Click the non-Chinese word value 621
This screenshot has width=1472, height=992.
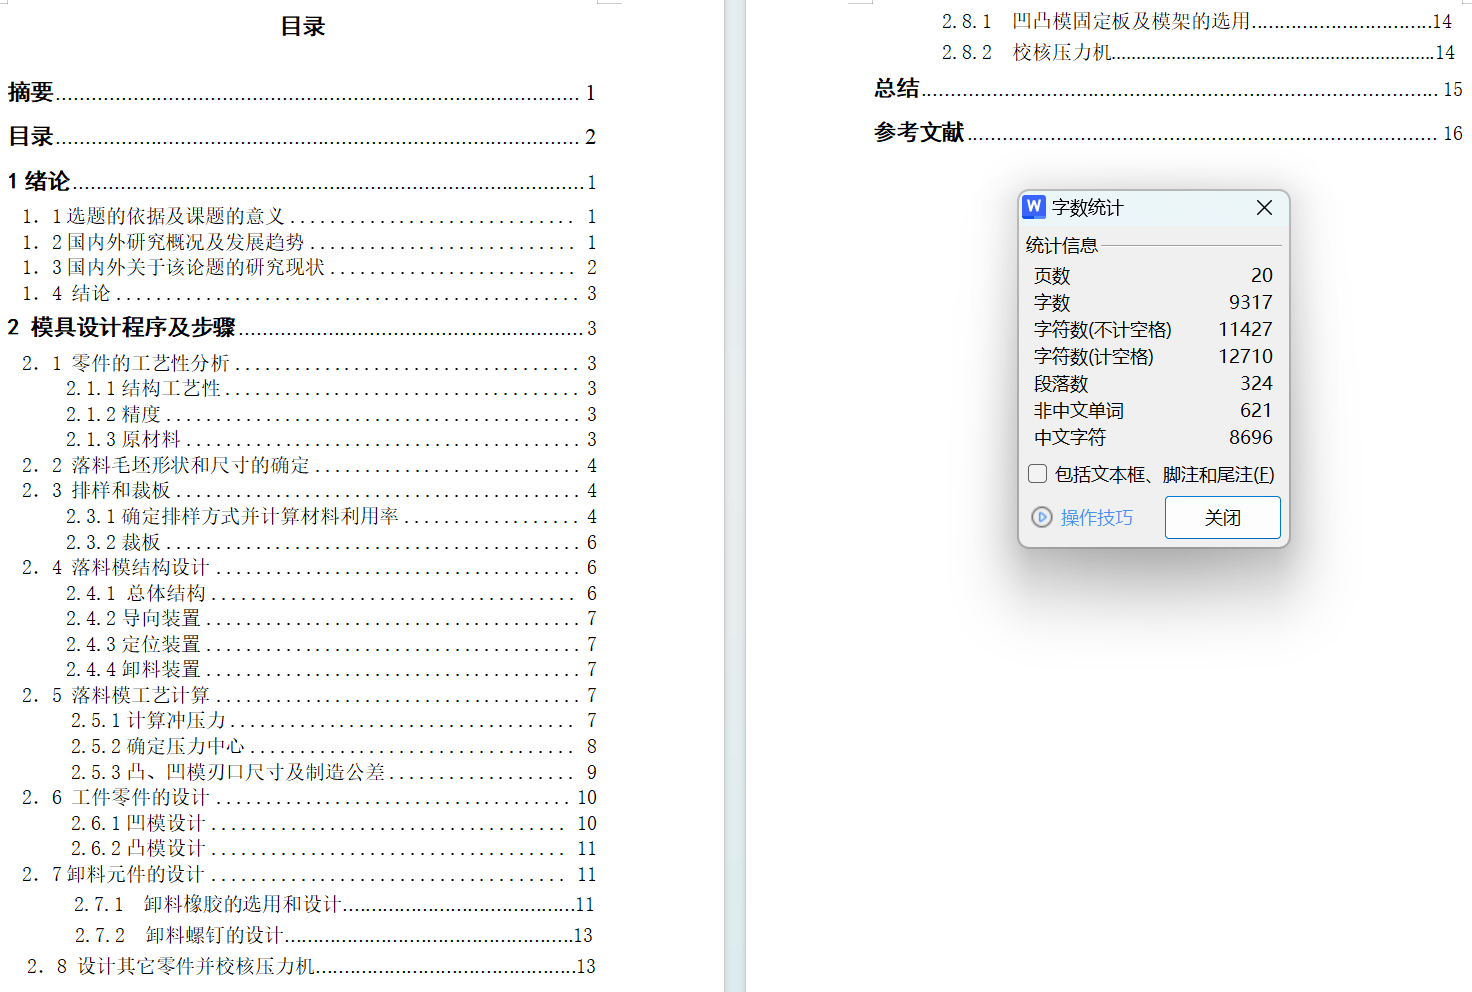click(x=1256, y=410)
